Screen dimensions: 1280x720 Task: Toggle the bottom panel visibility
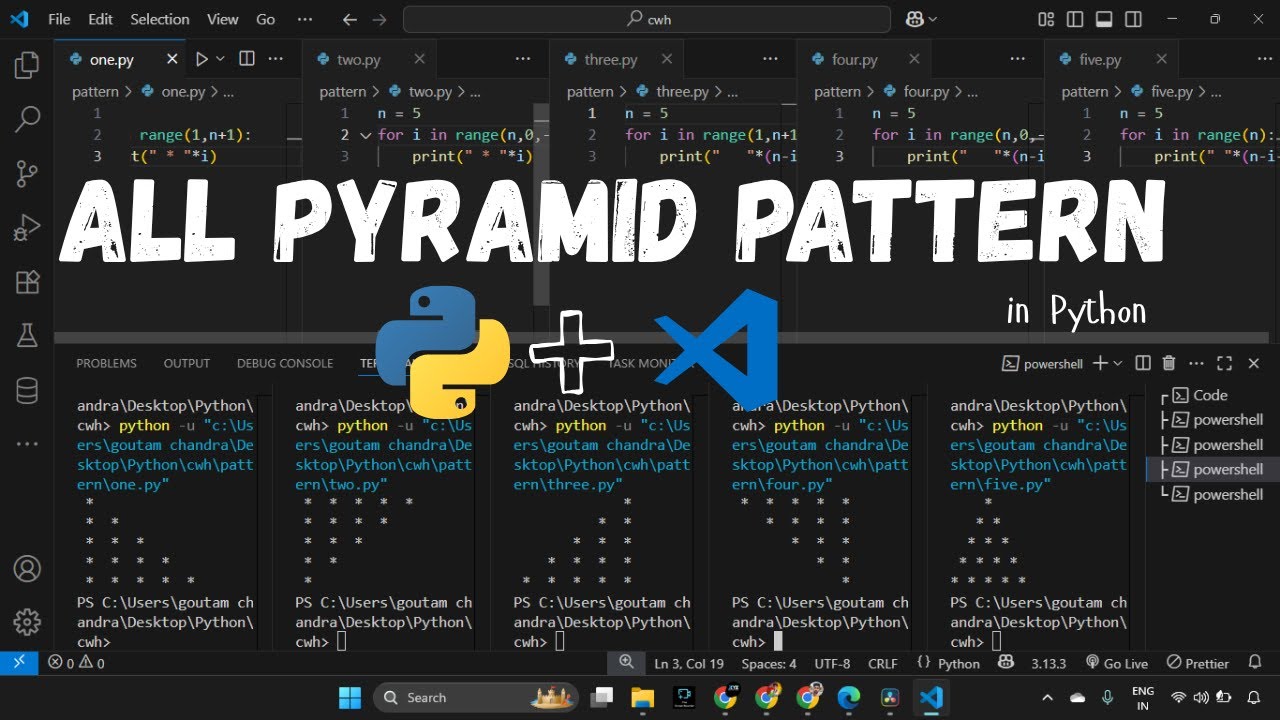click(1104, 19)
